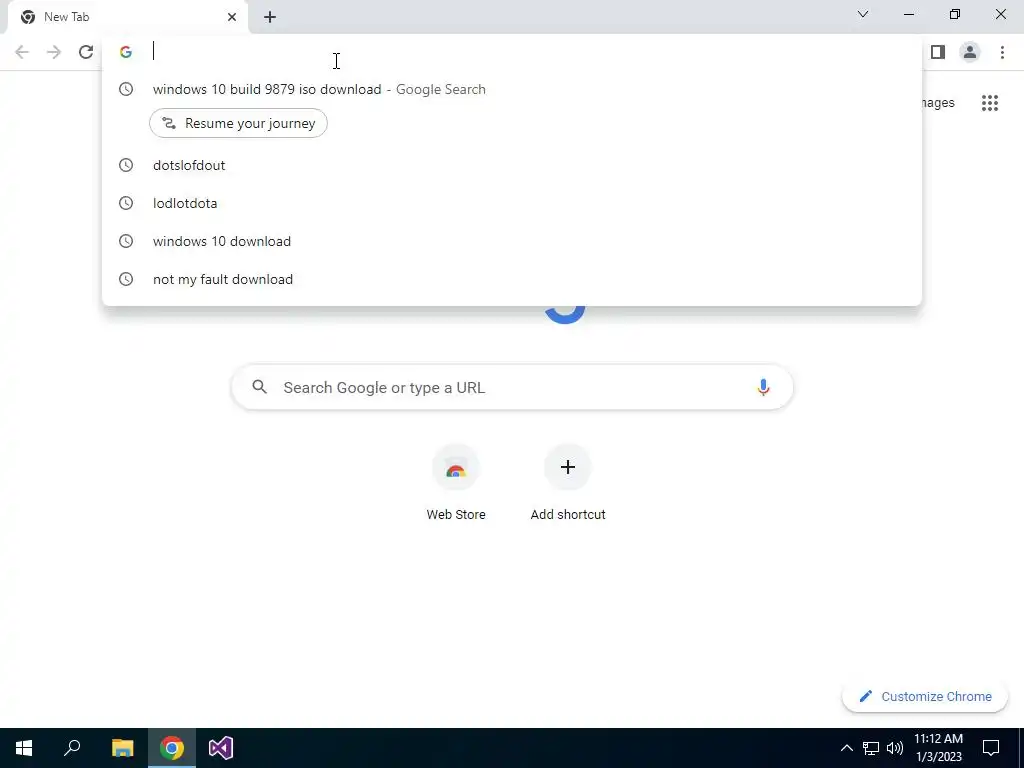
Task: Open the taskbar clock and date
Action: (x=938, y=748)
